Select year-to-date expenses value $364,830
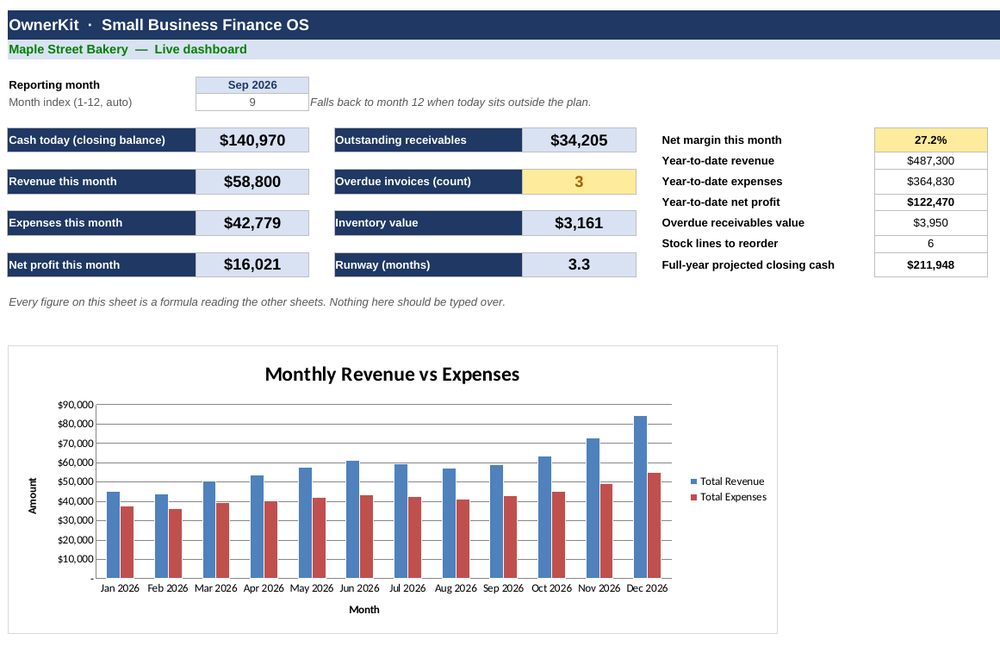 click(930, 181)
